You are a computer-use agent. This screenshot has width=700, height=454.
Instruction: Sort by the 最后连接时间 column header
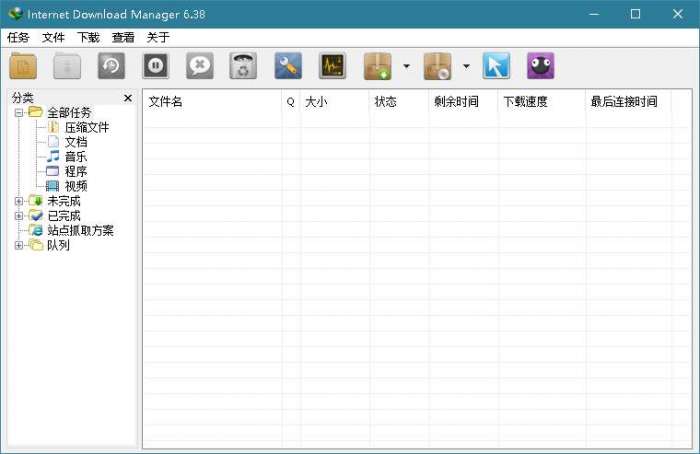tap(629, 102)
